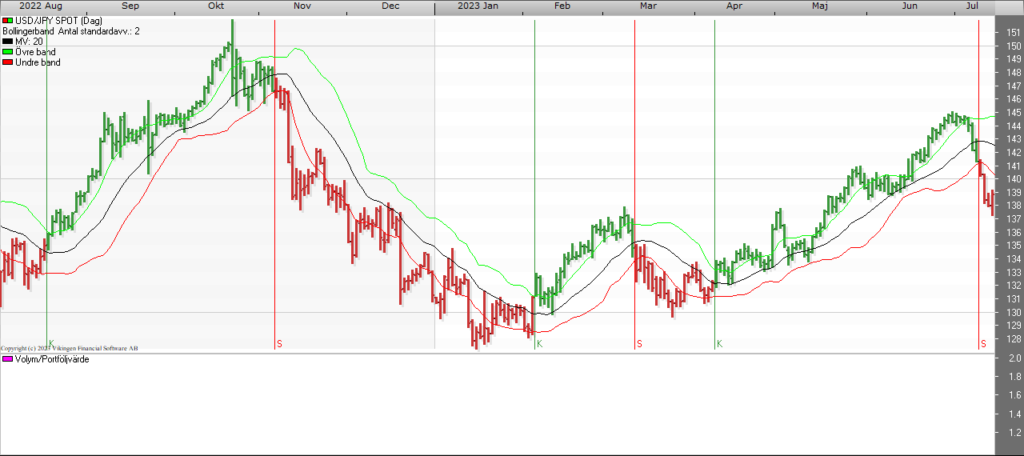The height and width of the screenshot is (456, 1024).
Task: Click the 140 price level on right axis
Action: pyautogui.click(x=1010, y=179)
